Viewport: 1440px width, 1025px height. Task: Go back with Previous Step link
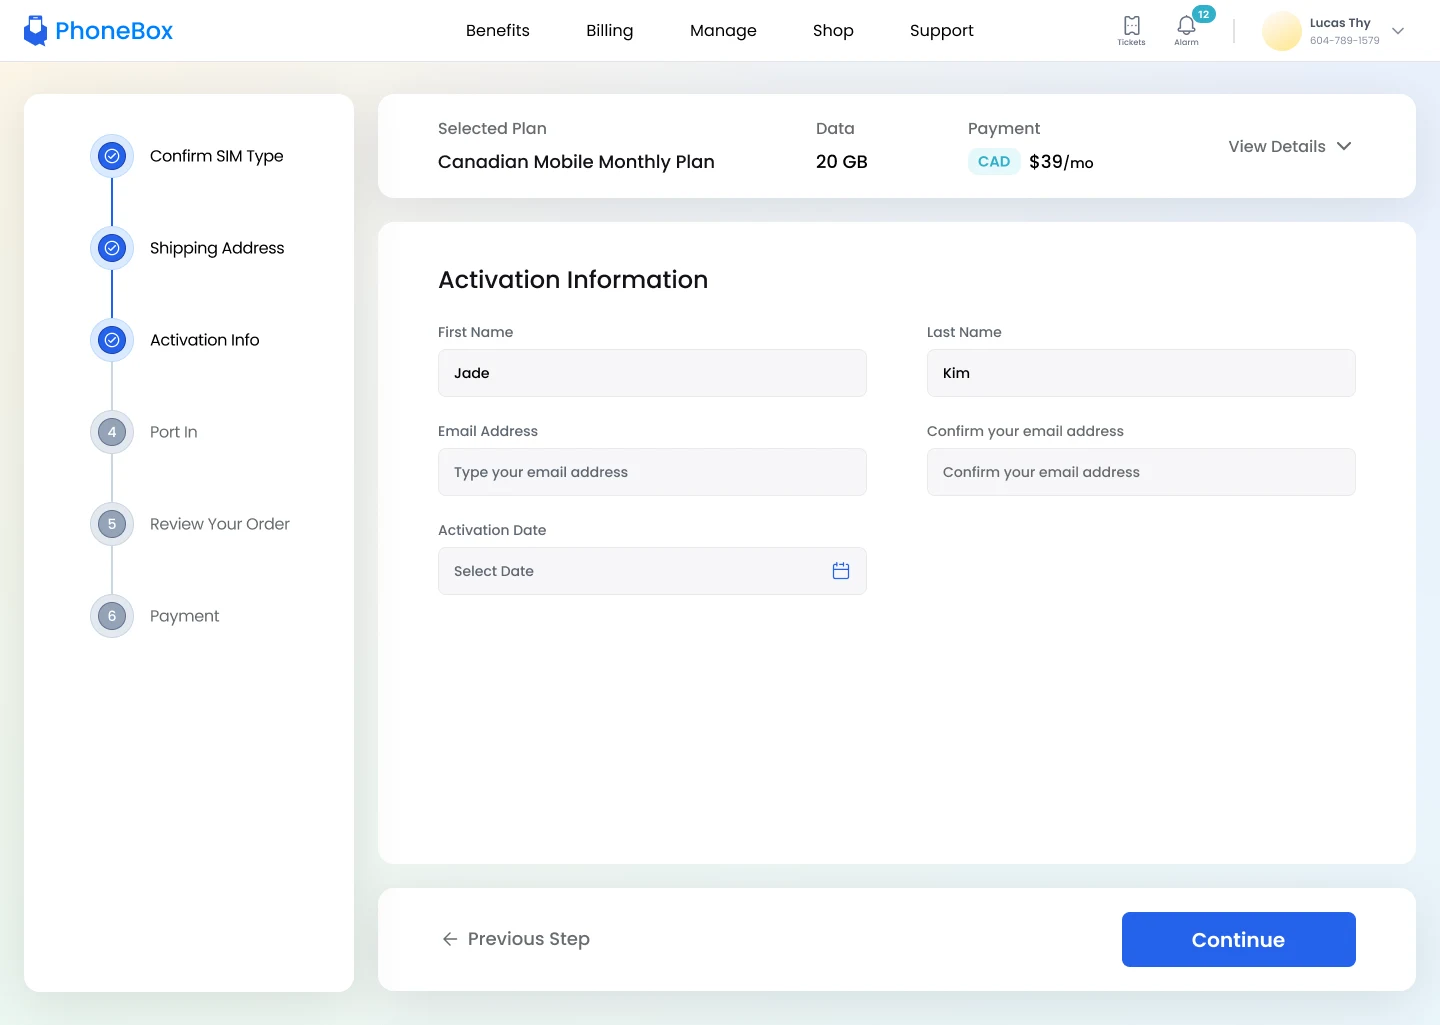516,939
